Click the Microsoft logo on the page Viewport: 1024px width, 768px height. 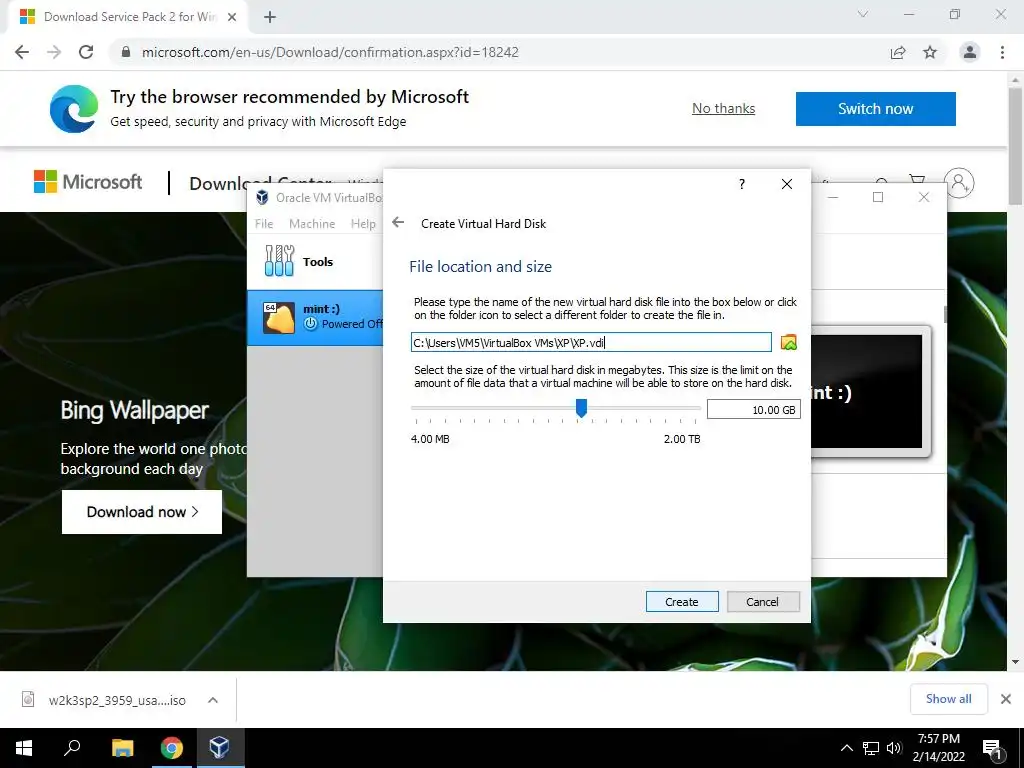(x=88, y=182)
